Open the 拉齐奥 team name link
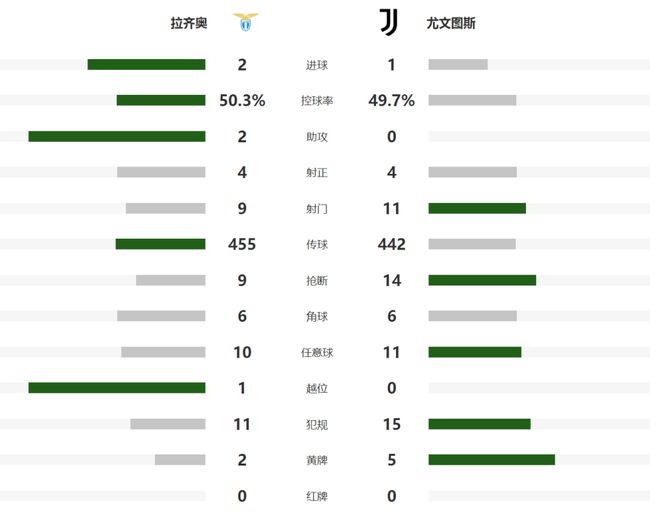Screen dimensions: 660x513 pos(189,23)
